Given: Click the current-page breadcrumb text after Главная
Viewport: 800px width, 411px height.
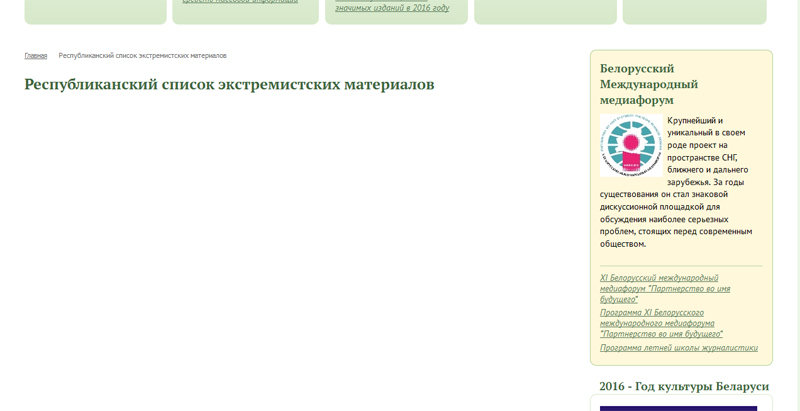Looking at the screenshot, I should pos(142,56).
